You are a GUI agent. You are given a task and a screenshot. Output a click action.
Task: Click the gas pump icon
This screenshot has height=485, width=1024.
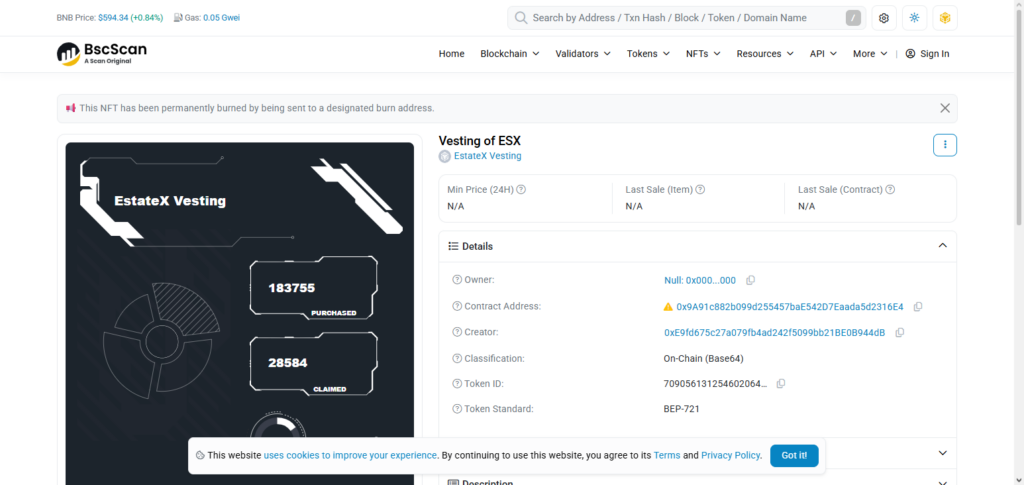coord(178,18)
